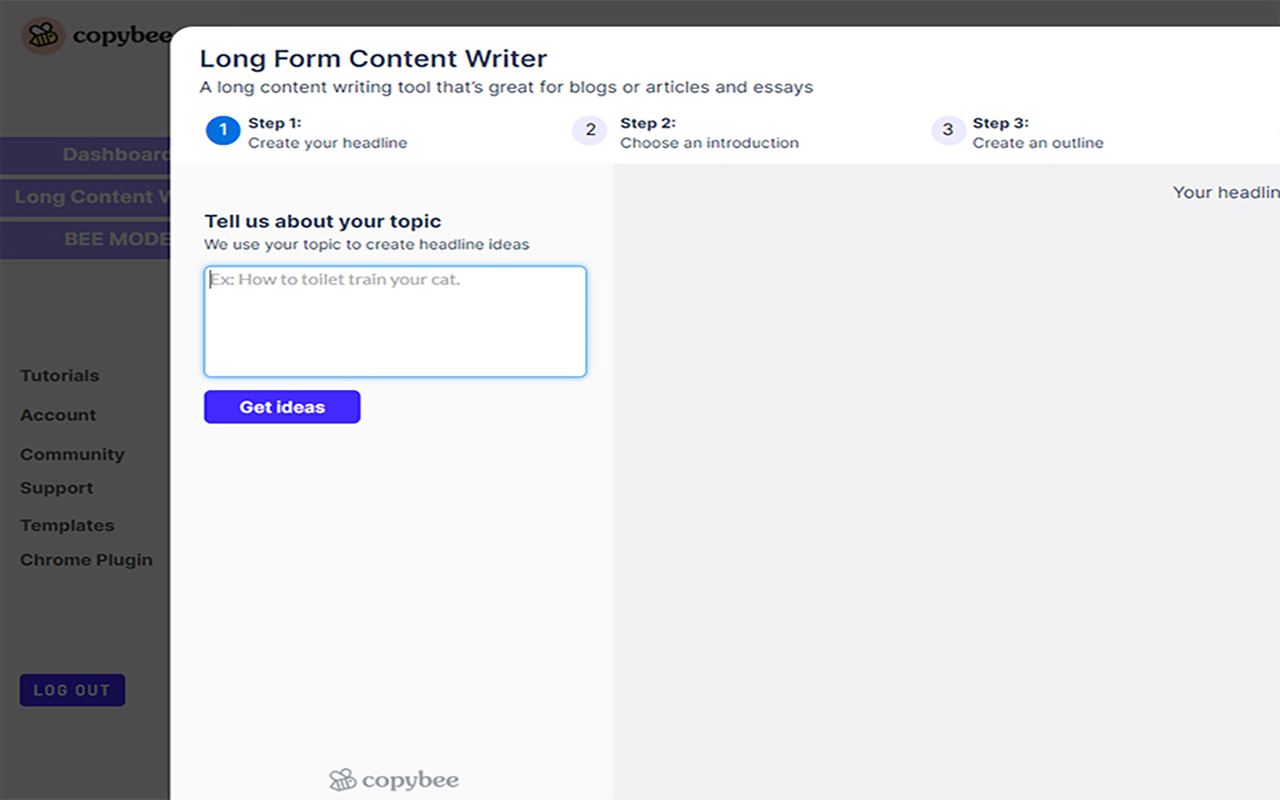Image resolution: width=1280 pixels, height=800 pixels.
Task: Select the Step 1 circle indicator
Action: coord(222,130)
